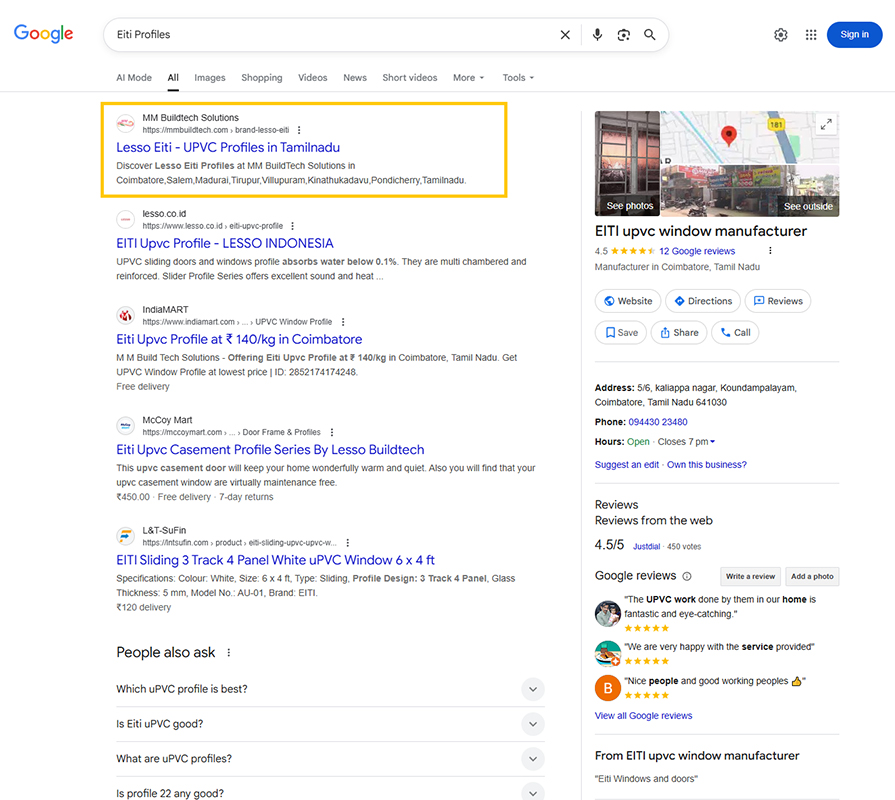Click the See photos thumbnail
The width and height of the screenshot is (895, 800).
[x=628, y=164]
